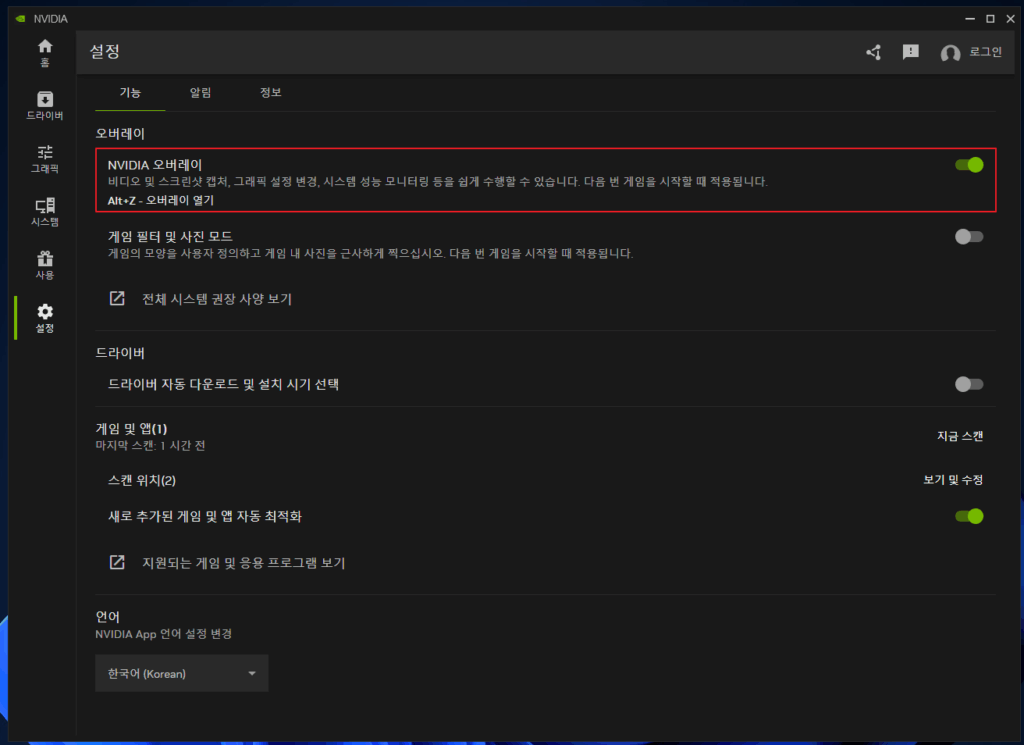
Task: Turn off 새로 추가된 게임 자동 최적화 toggle
Action: click(x=969, y=516)
